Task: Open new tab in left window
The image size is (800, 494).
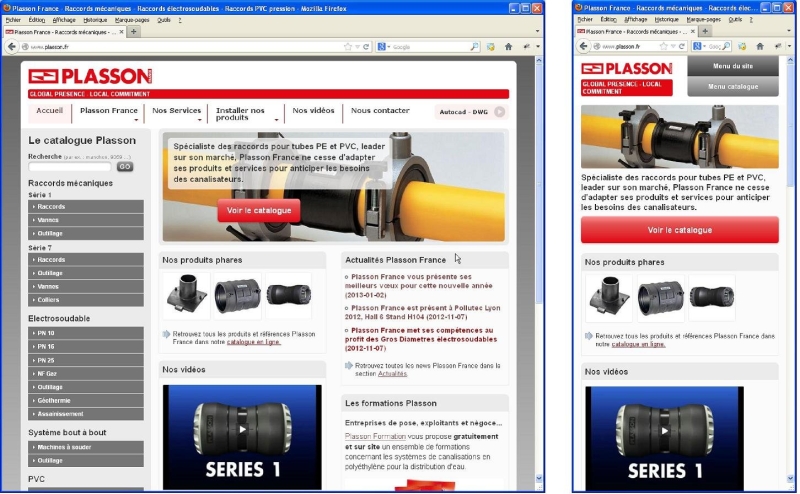Action: pyautogui.click(x=133, y=32)
